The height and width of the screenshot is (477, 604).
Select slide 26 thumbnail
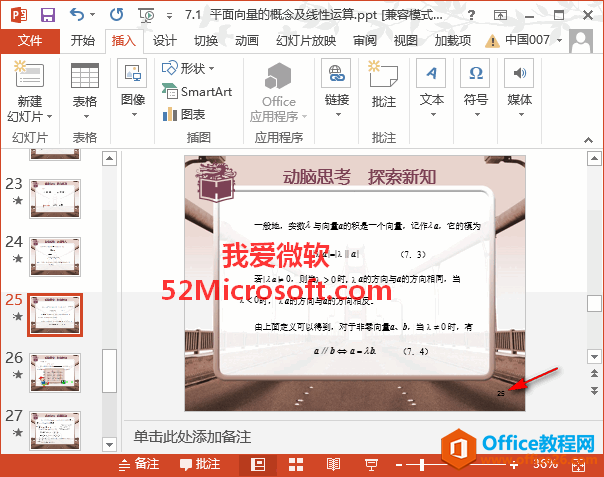55,371
